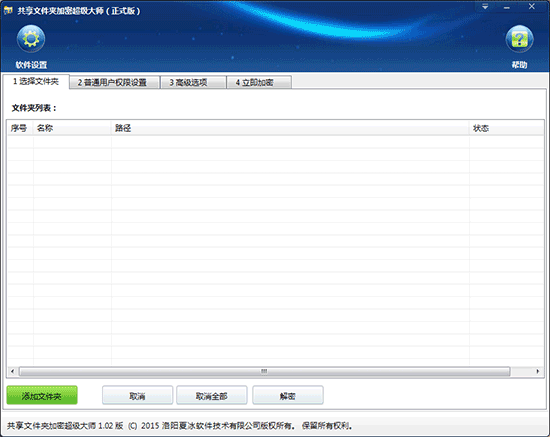Click the 文件夹列表 label
Image resolution: width=550 pixels, height=437 pixels.
click(34, 108)
